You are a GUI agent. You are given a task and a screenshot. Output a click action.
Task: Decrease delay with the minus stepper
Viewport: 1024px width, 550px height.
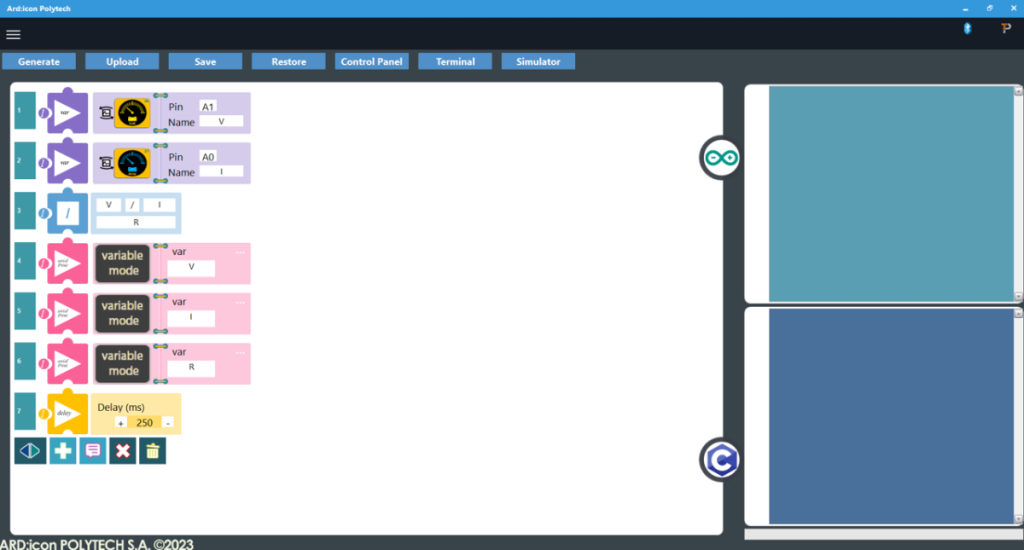coord(167,423)
